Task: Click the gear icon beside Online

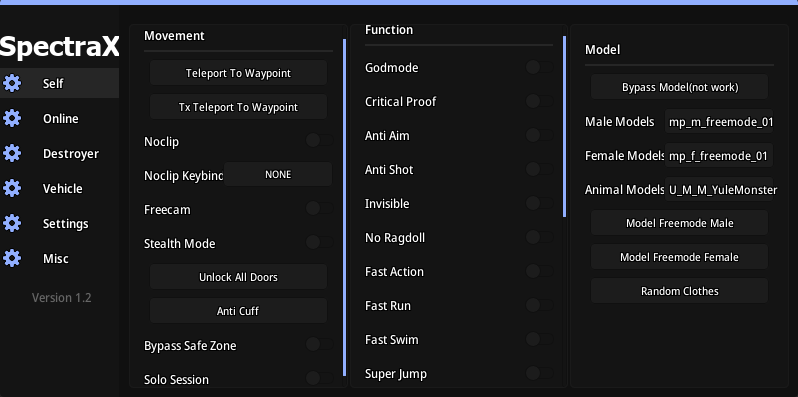Action: [x=12, y=118]
